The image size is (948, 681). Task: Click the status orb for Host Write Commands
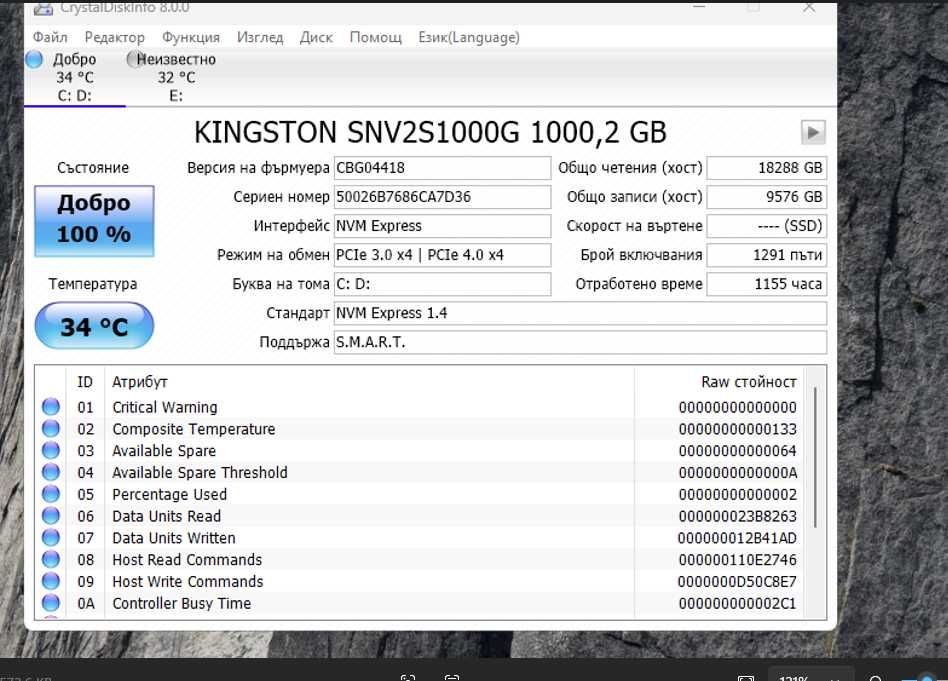[51, 581]
